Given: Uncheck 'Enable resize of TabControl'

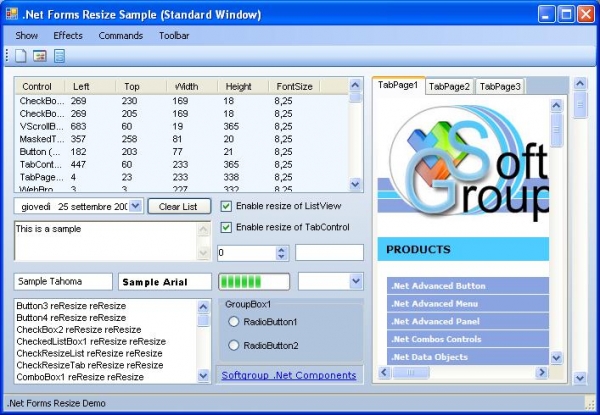Looking at the screenshot, I should [226, 227].
